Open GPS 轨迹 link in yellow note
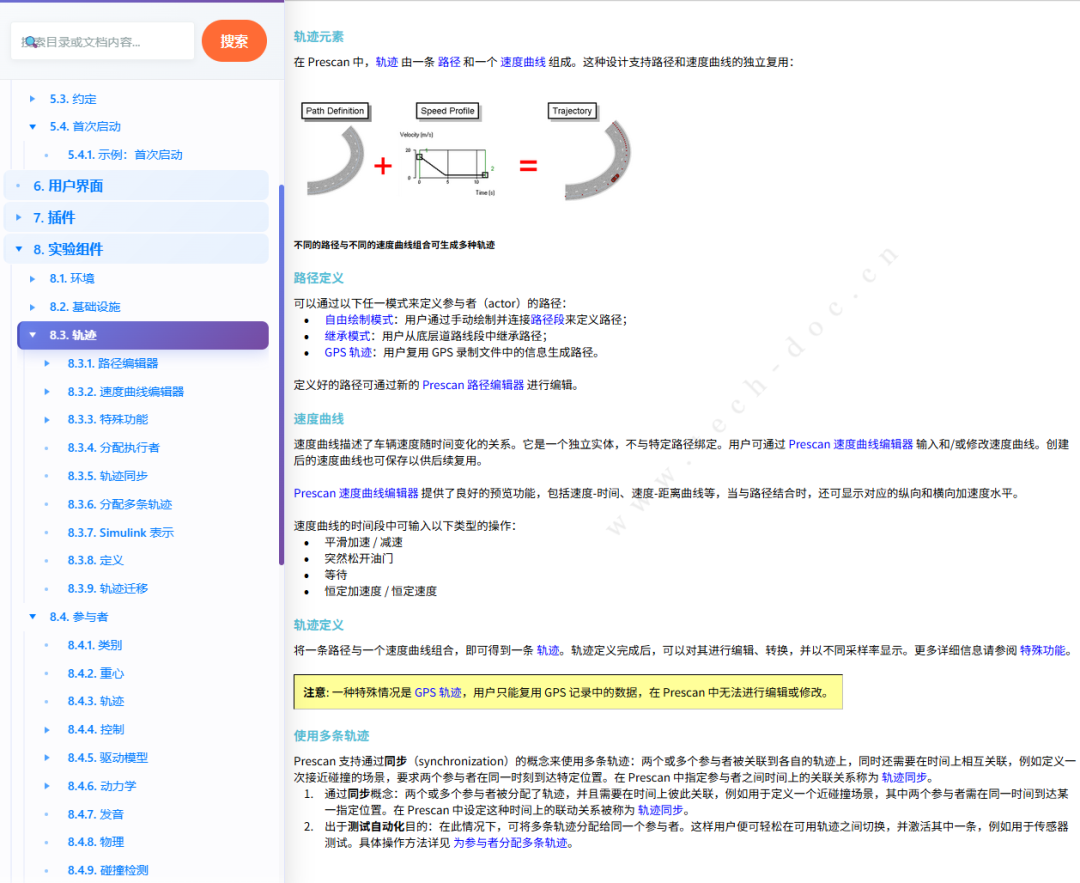Viewport: 1080px width, 883px height. pyautogui.click(x=438, y=692)
